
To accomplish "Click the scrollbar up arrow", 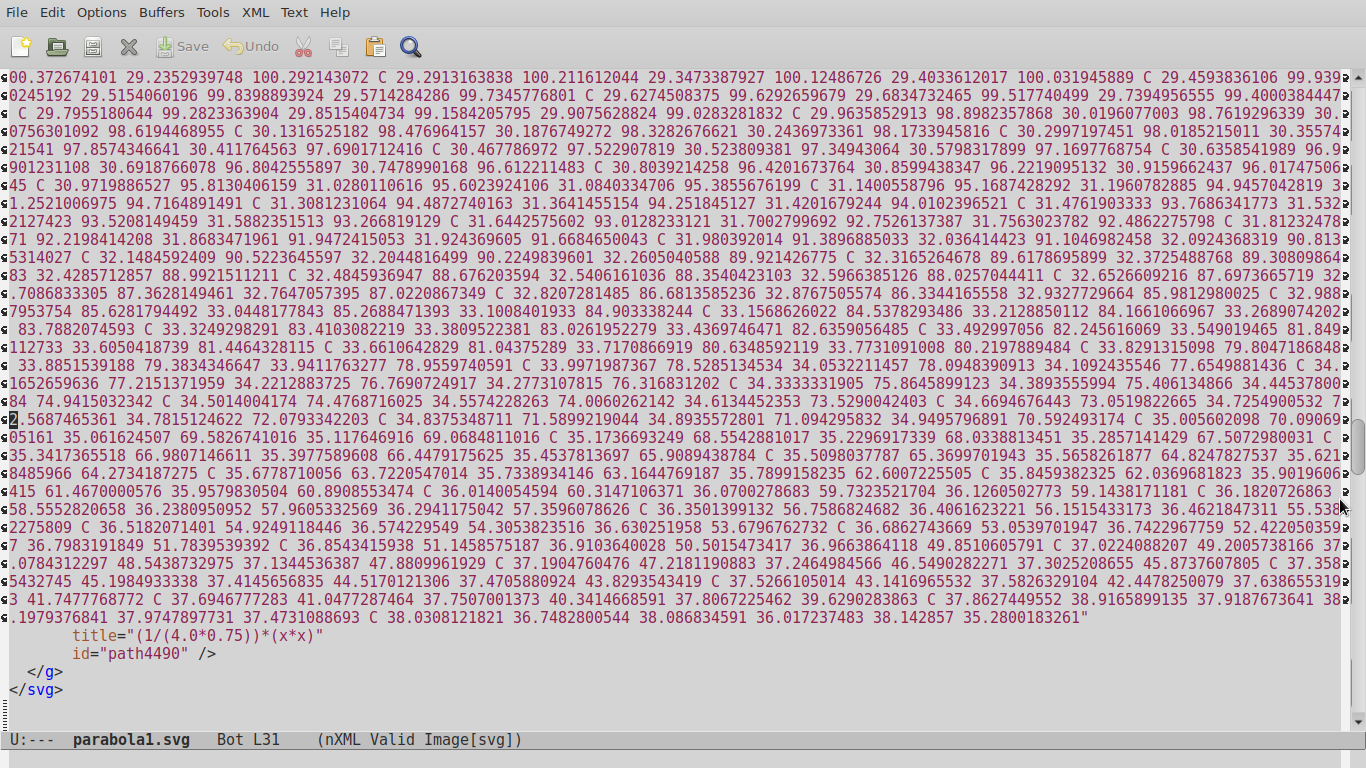I will 1358,76.
